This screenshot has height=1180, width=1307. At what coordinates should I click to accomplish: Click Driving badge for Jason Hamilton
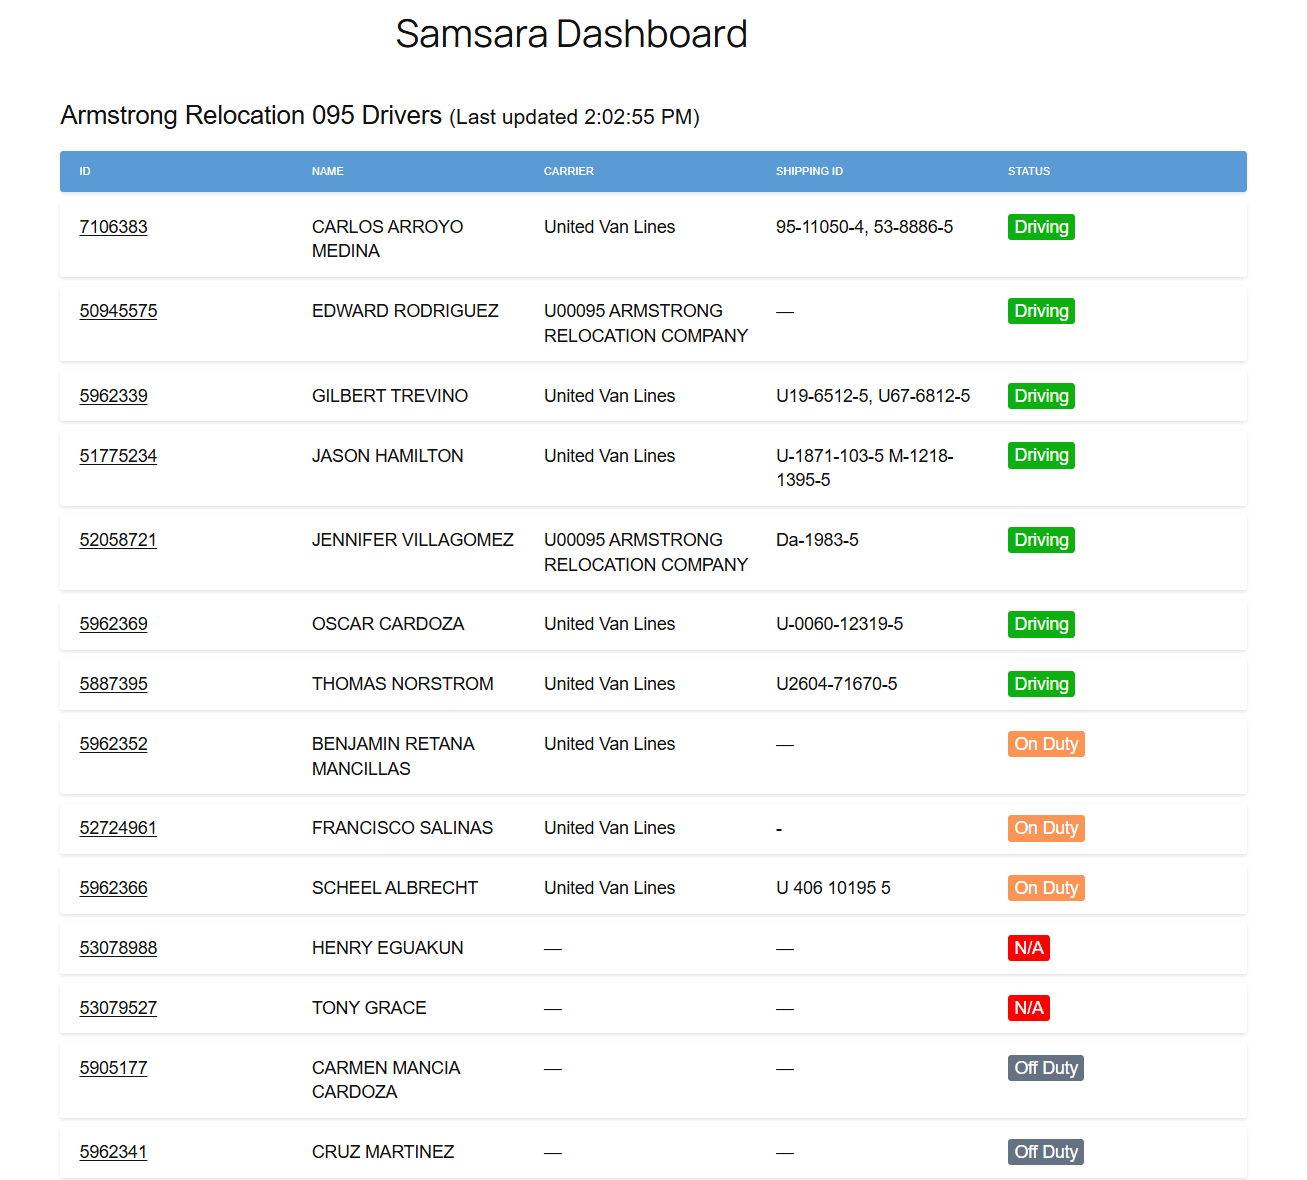click(x=1041, y=455)
